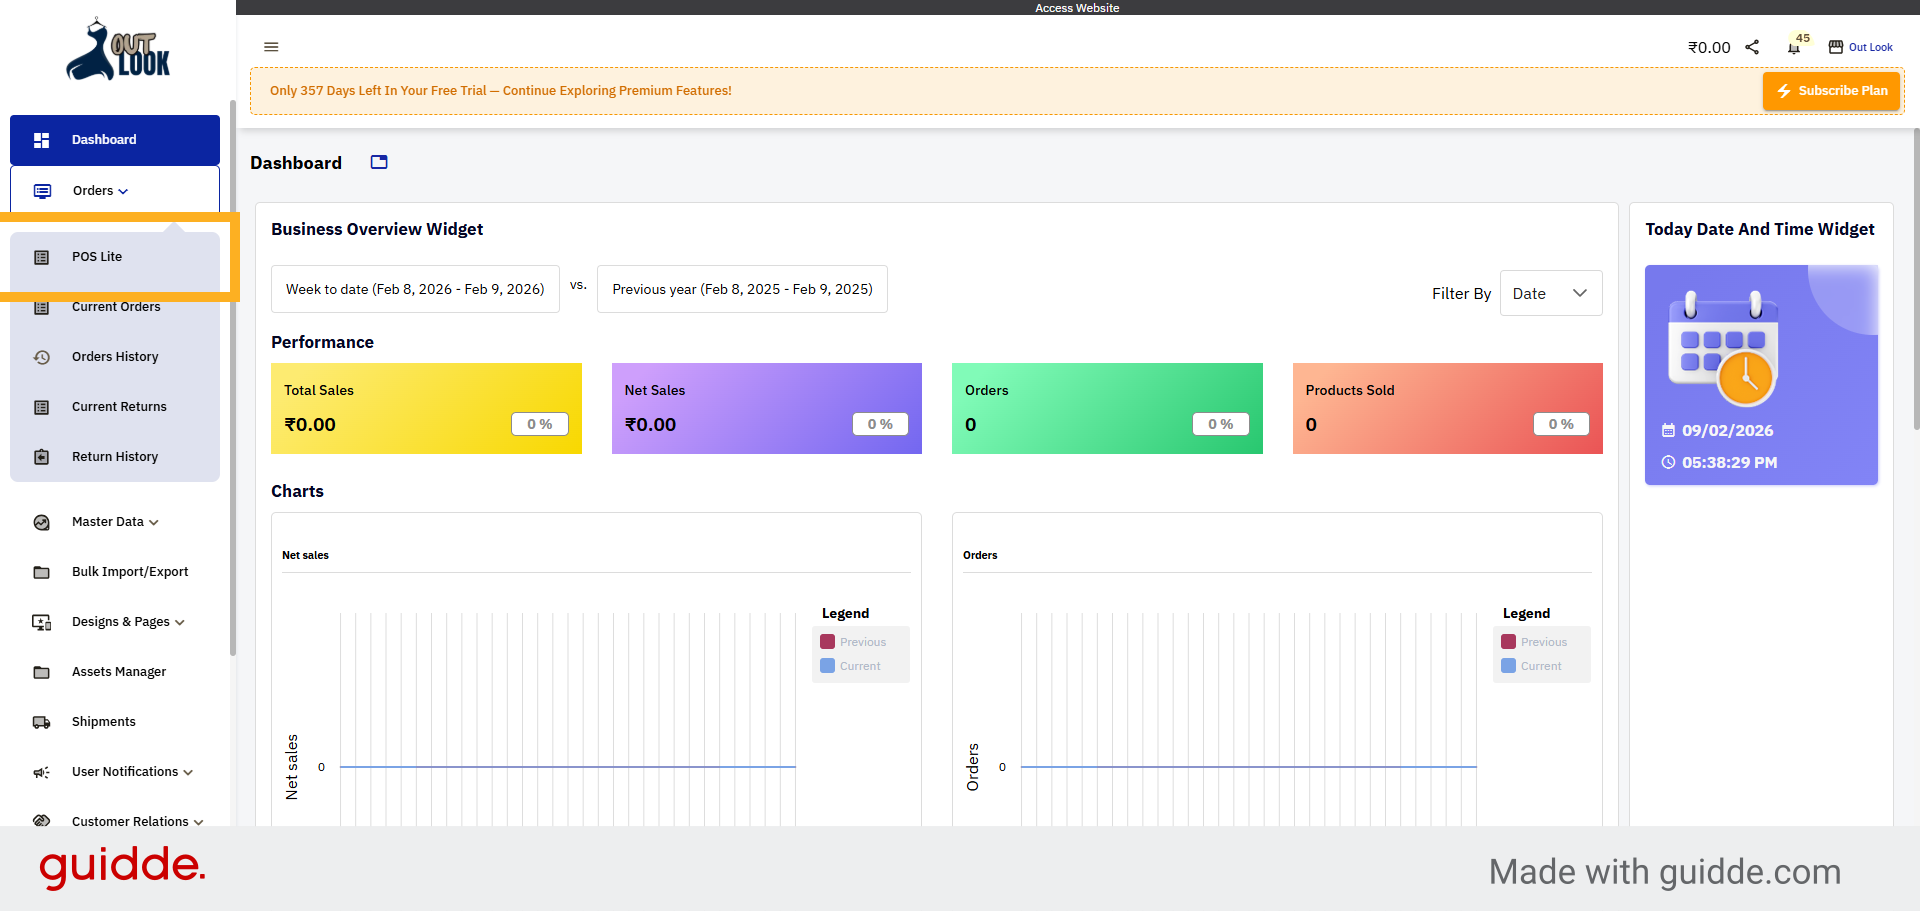Toggle Current series in Orders chart legend

1535,665
